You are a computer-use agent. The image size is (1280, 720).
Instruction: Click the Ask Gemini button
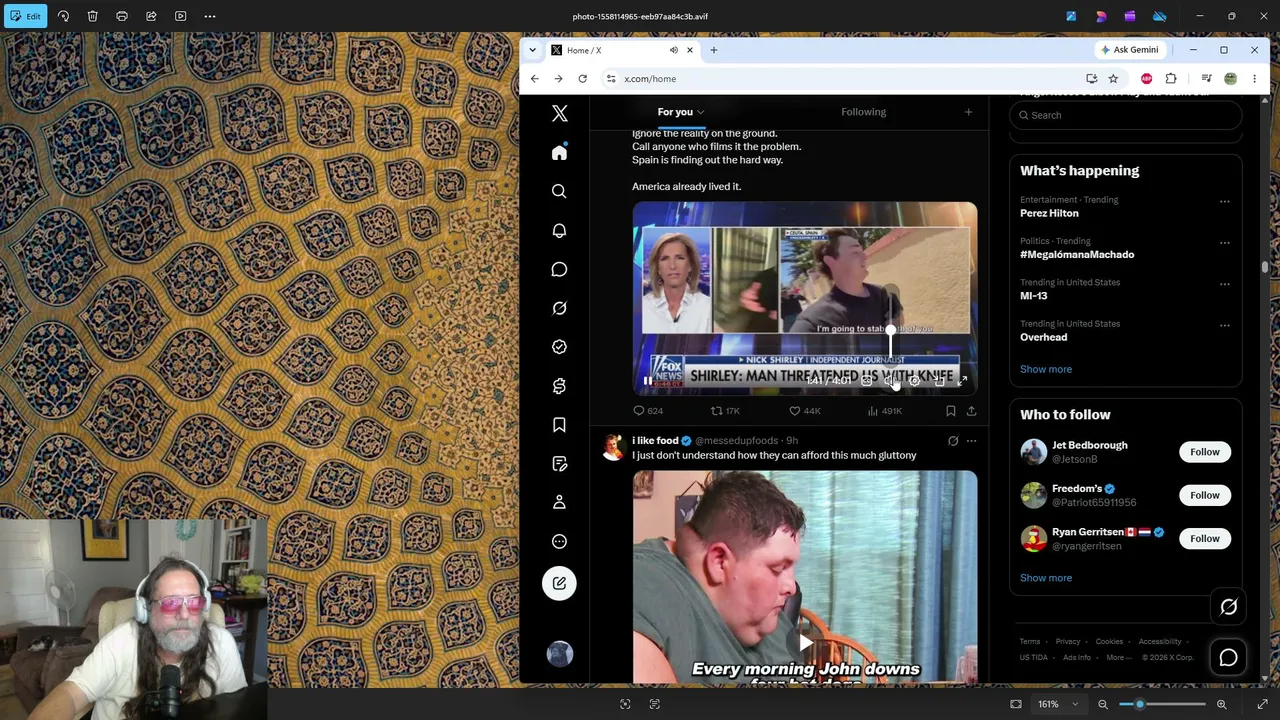pos(1130,50)
